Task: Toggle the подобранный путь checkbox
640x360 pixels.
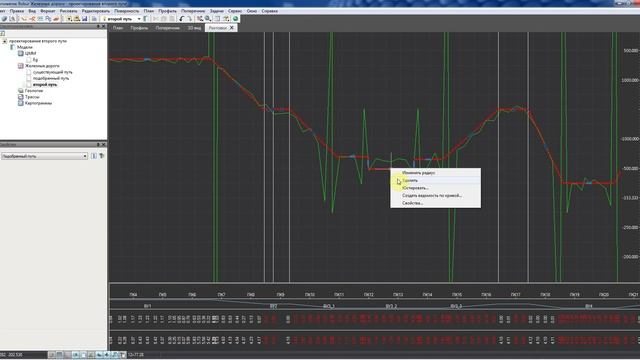Action: point(29,78)
